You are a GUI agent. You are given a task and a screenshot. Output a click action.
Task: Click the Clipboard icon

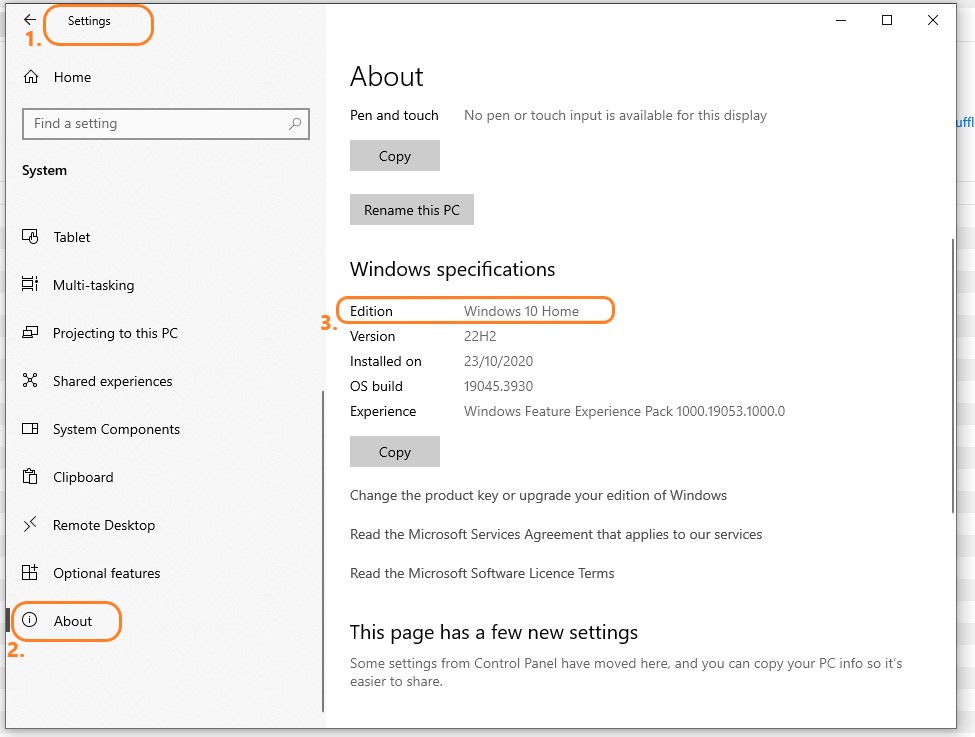pyautogui.click(x=30, y=476)
